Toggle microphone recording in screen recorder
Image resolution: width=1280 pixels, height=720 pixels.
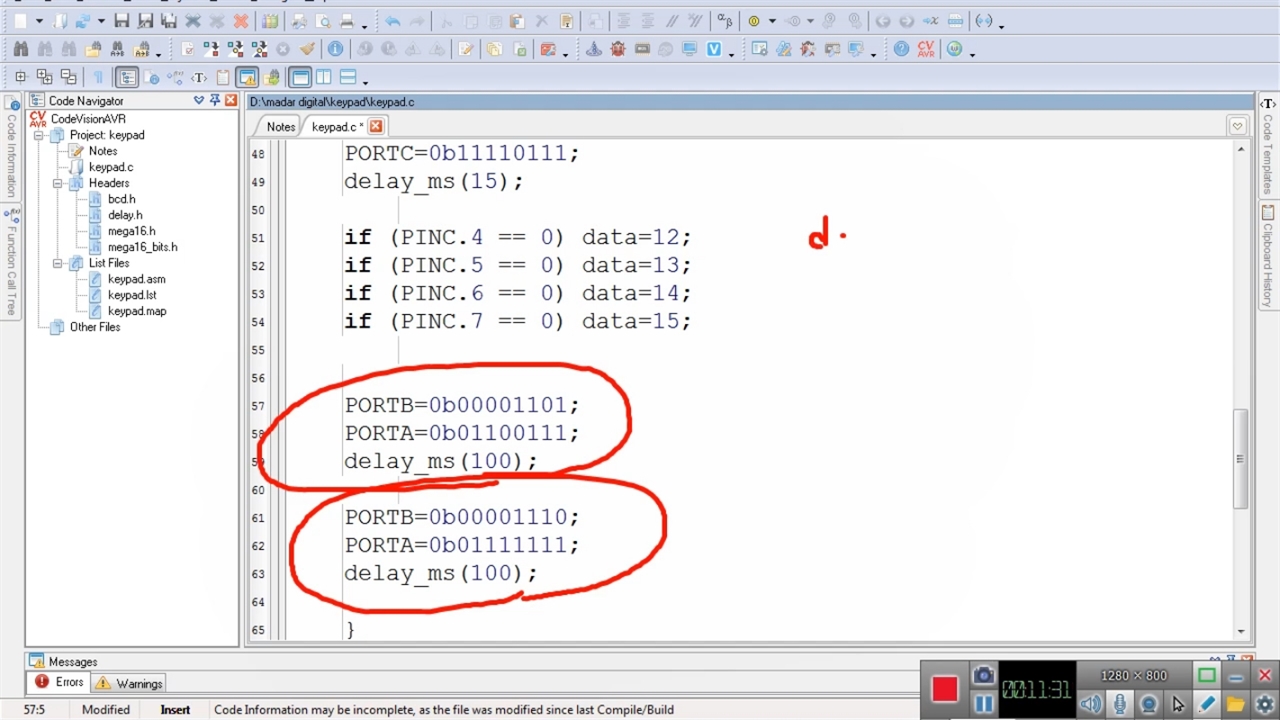(1119, 704)
